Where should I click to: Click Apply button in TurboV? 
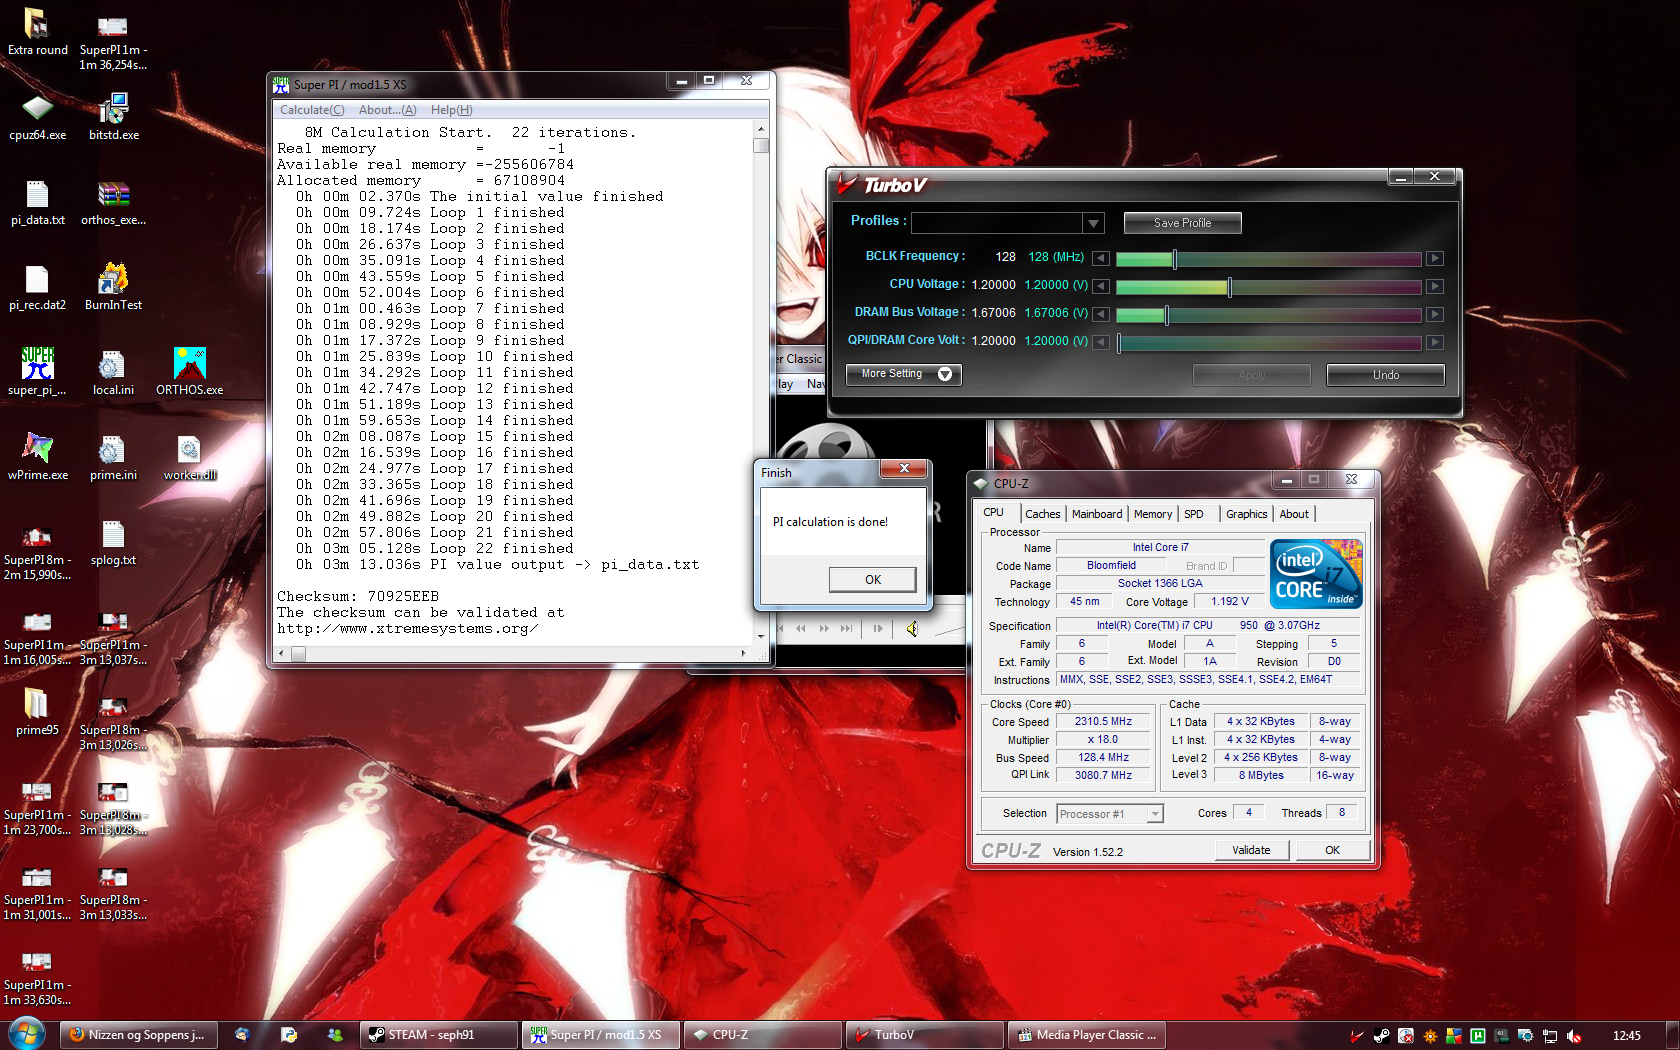1251,375
